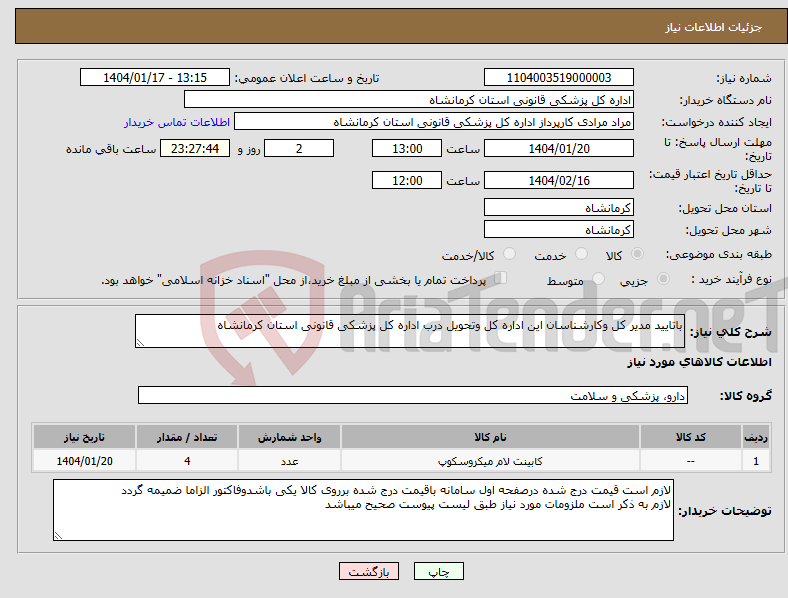The height and width of the screenshot is (598, 788).
Task: Click the request creator name field
Action: (x=434, y=122)
